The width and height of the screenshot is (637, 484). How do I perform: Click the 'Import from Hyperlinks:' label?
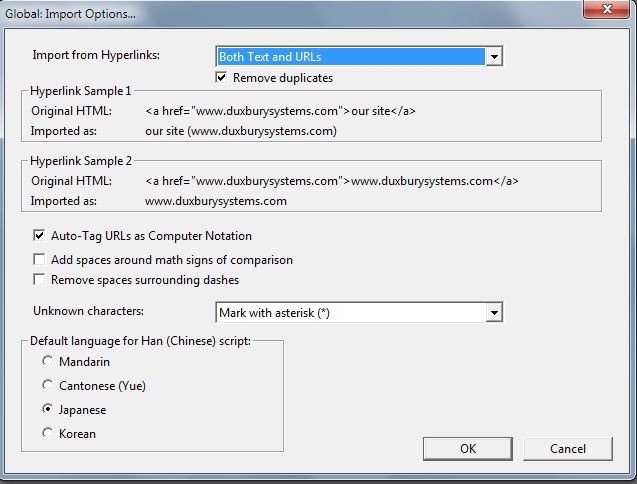click(96, 55)
